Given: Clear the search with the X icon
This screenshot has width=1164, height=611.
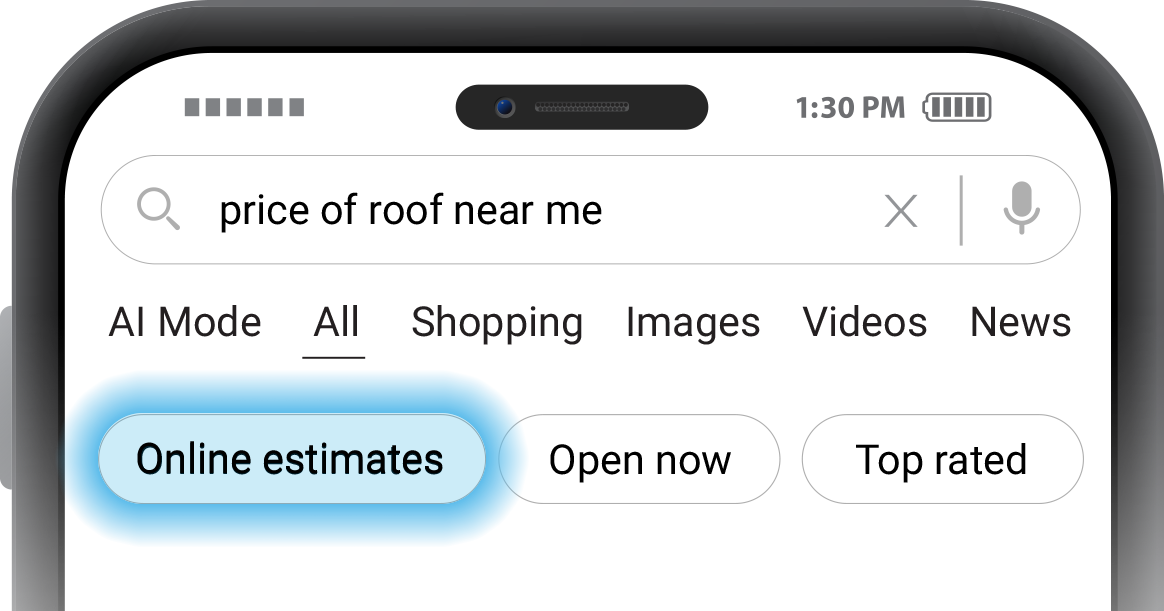Looking at the screenshot, I should coord(900,210).
